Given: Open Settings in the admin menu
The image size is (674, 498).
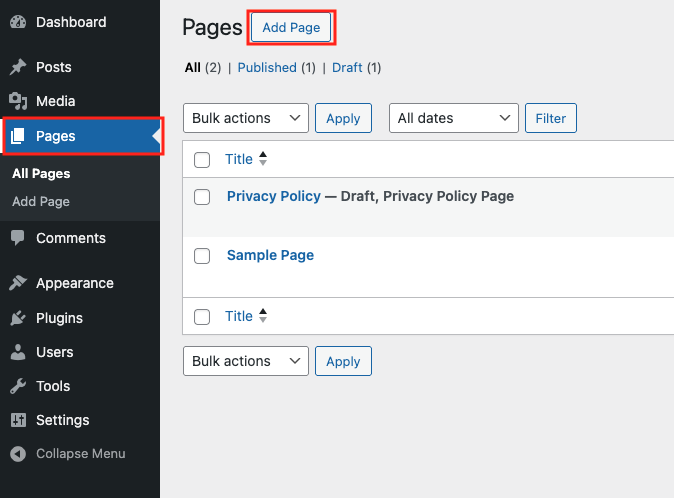Looking at the screenshot, I should (62, 420).
